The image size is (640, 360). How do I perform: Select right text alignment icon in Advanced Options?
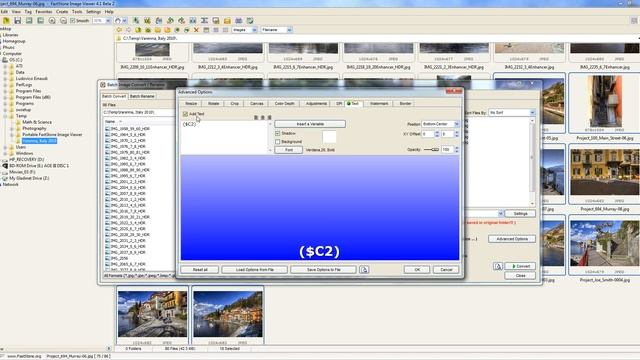tap(269, 118)
